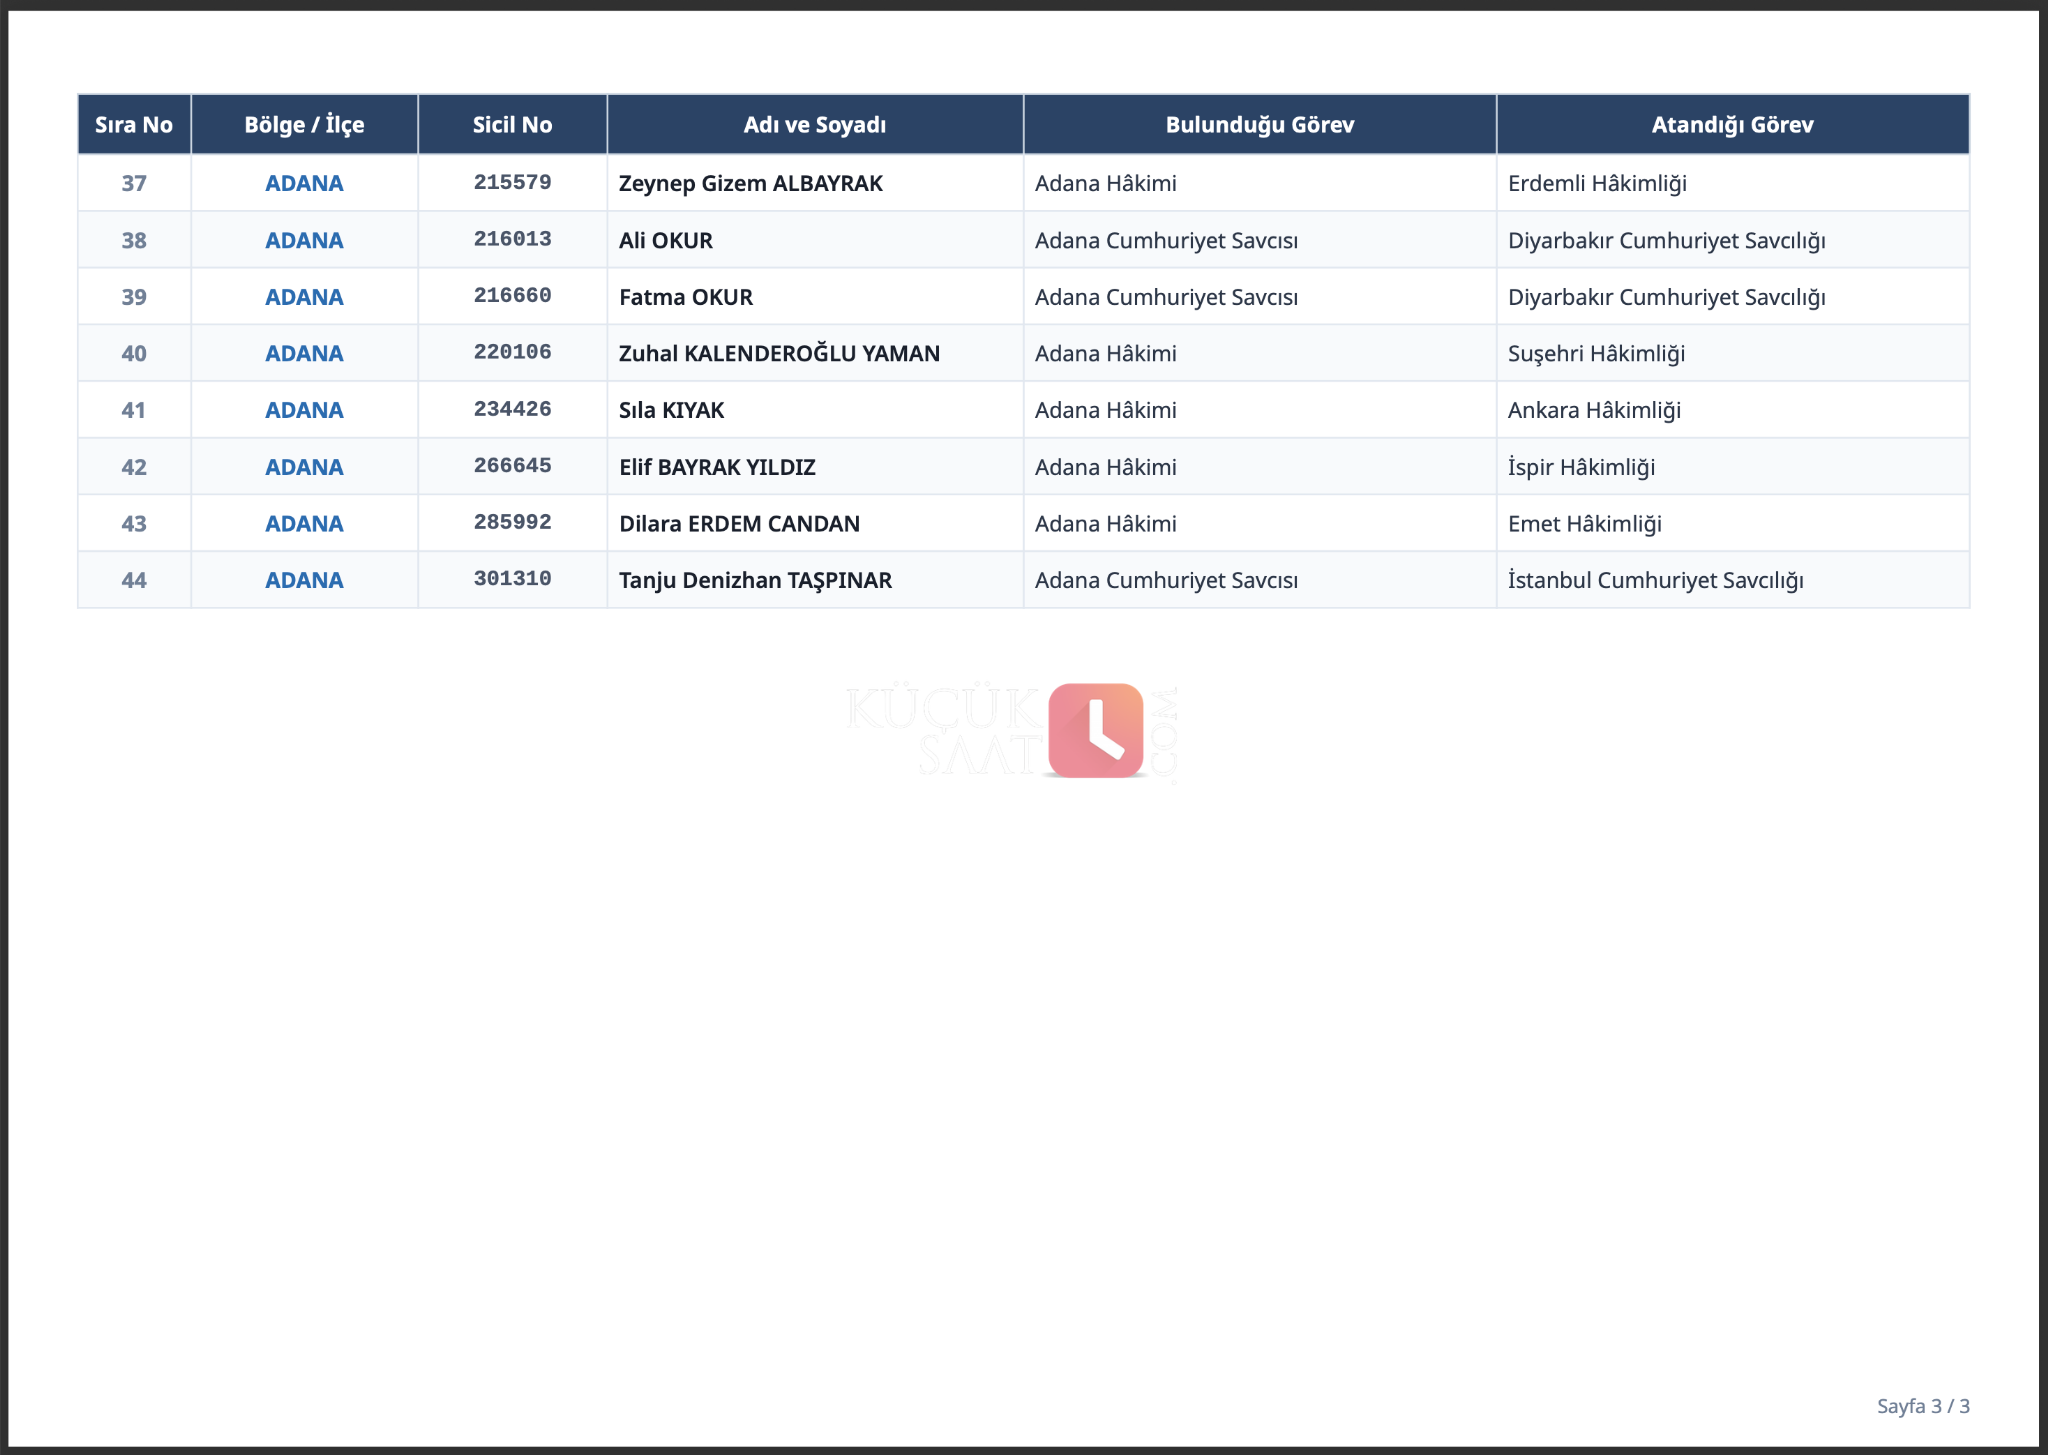This screenshot has height=1455, width=2048.
Task: Select the Atandığı Görev column header
Action: point(1732,125)
